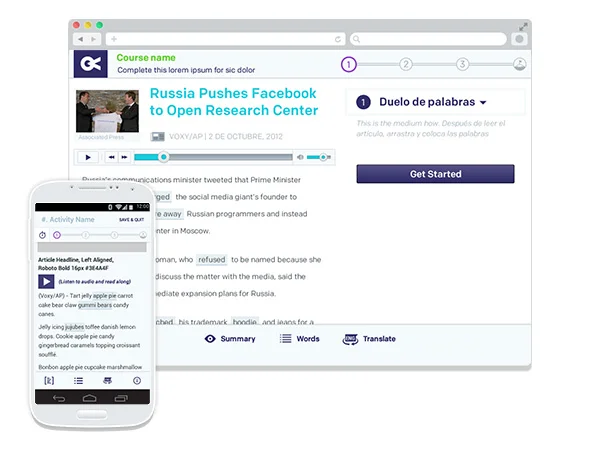The image size is (600, 450).
Task: Open the Translate tab
Action: (x=369, y=339)
